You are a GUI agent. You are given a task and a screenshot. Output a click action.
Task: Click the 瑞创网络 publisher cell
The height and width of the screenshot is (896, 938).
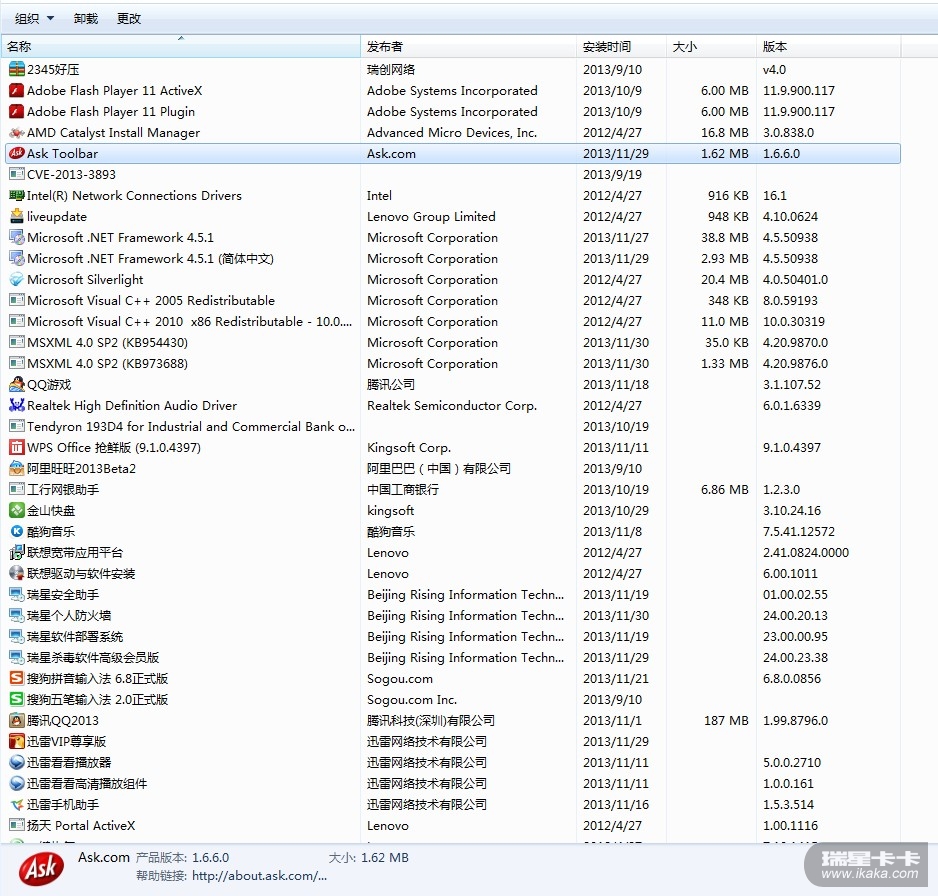[x=391, y=69]
